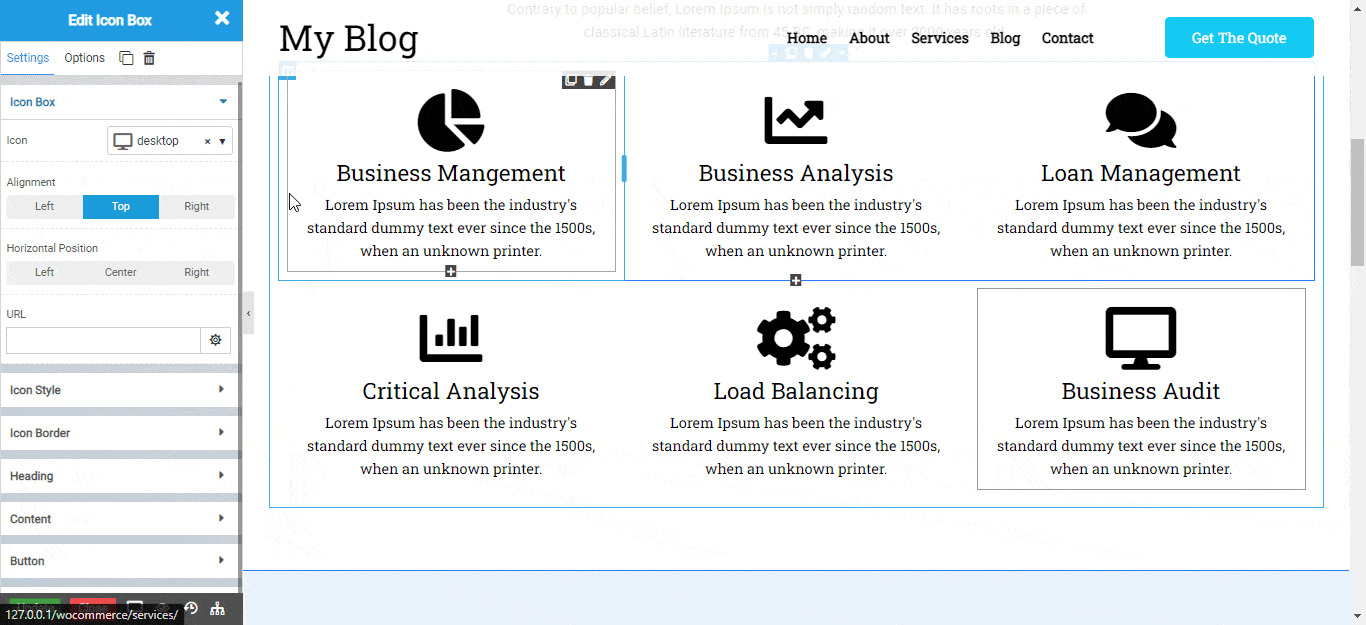Image resolution: width=1366 pixels, height=625 pixels.
Task: Click the revision history clock icon
Action: 191,608
